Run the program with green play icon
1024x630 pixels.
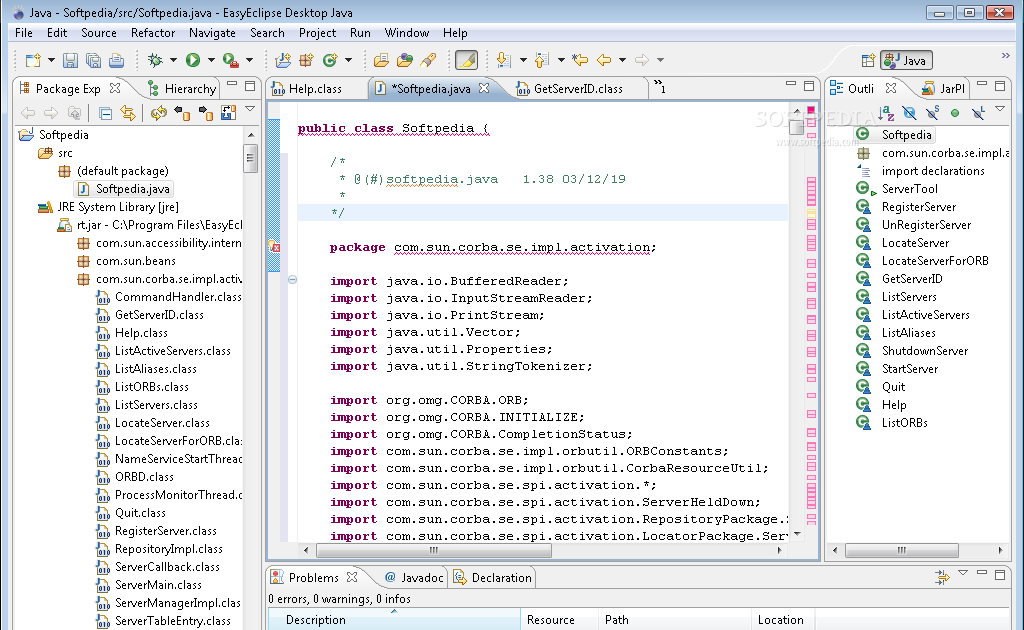click(193, 60)
